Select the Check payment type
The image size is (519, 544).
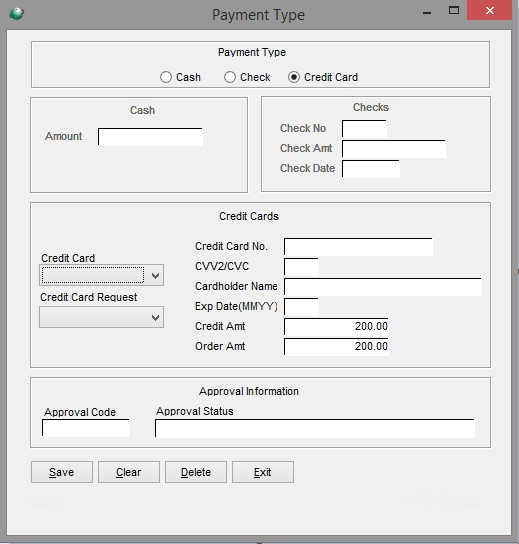(230, 77)
